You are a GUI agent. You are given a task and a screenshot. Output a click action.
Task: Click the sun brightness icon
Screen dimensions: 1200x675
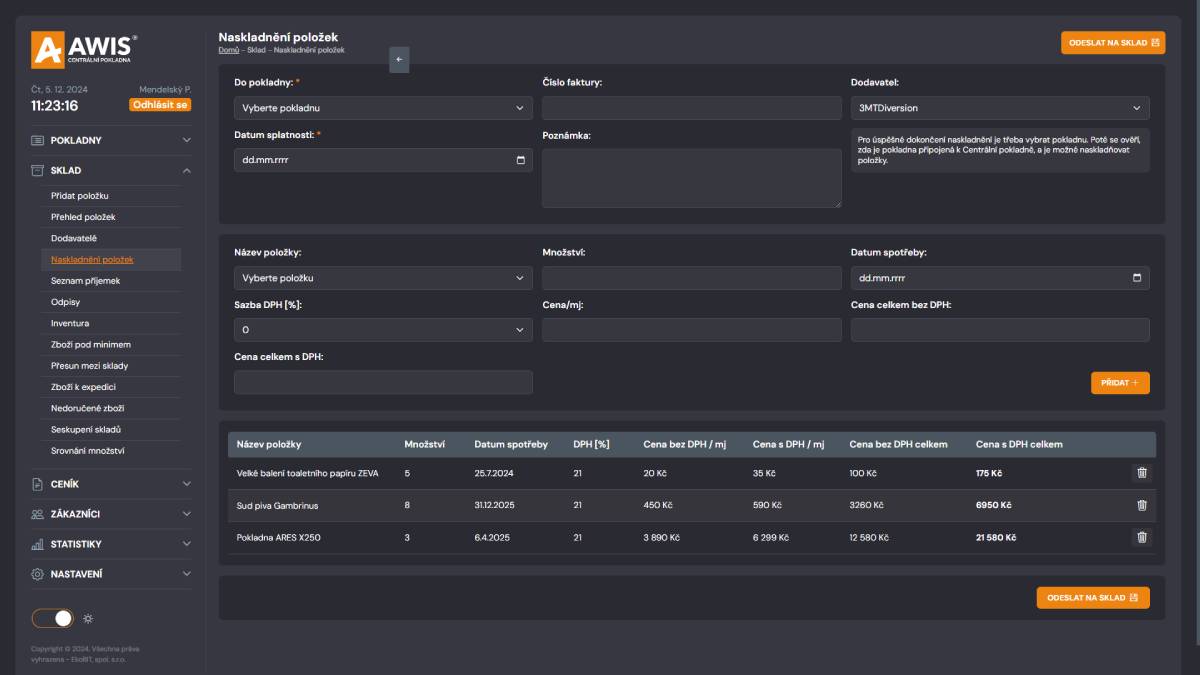(x=88, y=618)
